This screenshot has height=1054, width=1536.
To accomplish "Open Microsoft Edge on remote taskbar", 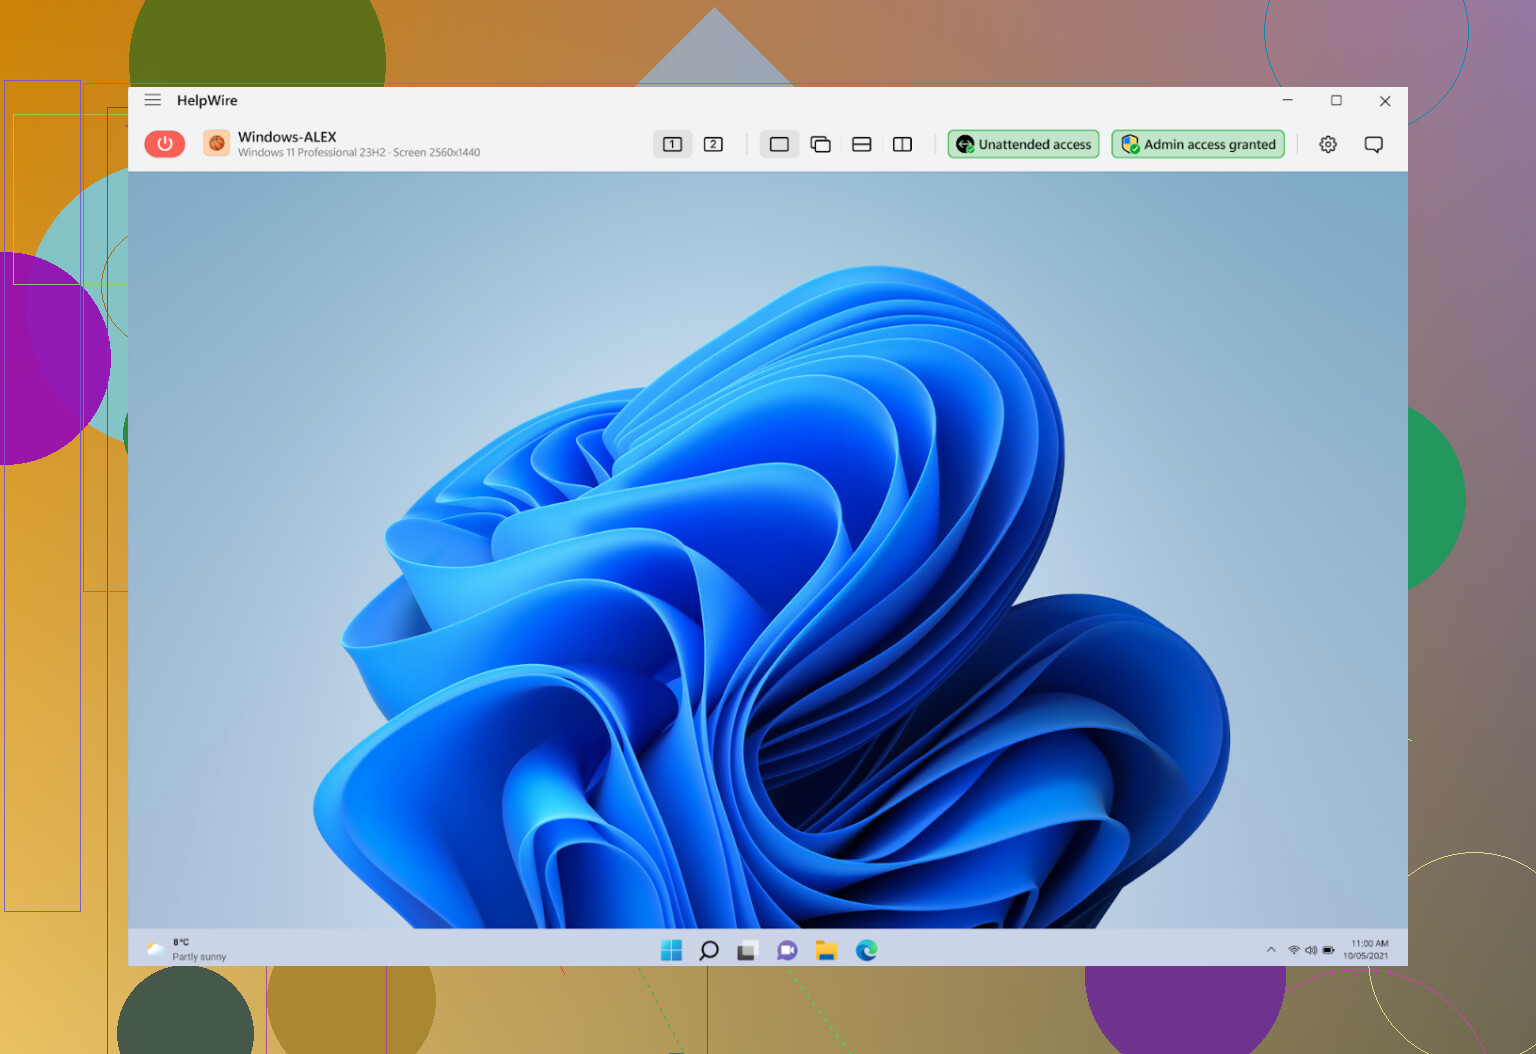I will (x=866, y=950).
